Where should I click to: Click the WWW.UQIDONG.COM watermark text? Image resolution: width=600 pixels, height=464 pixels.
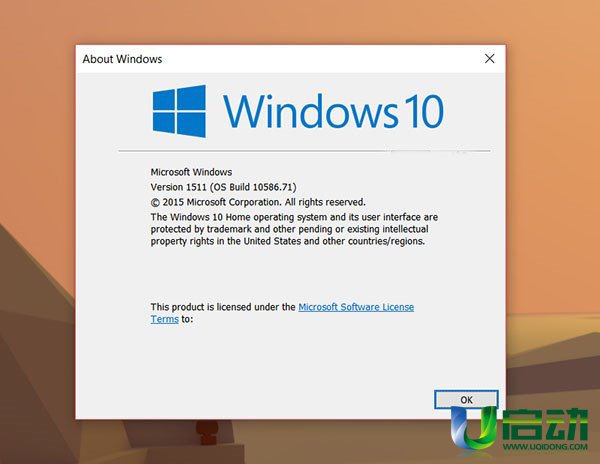[545, 446]
